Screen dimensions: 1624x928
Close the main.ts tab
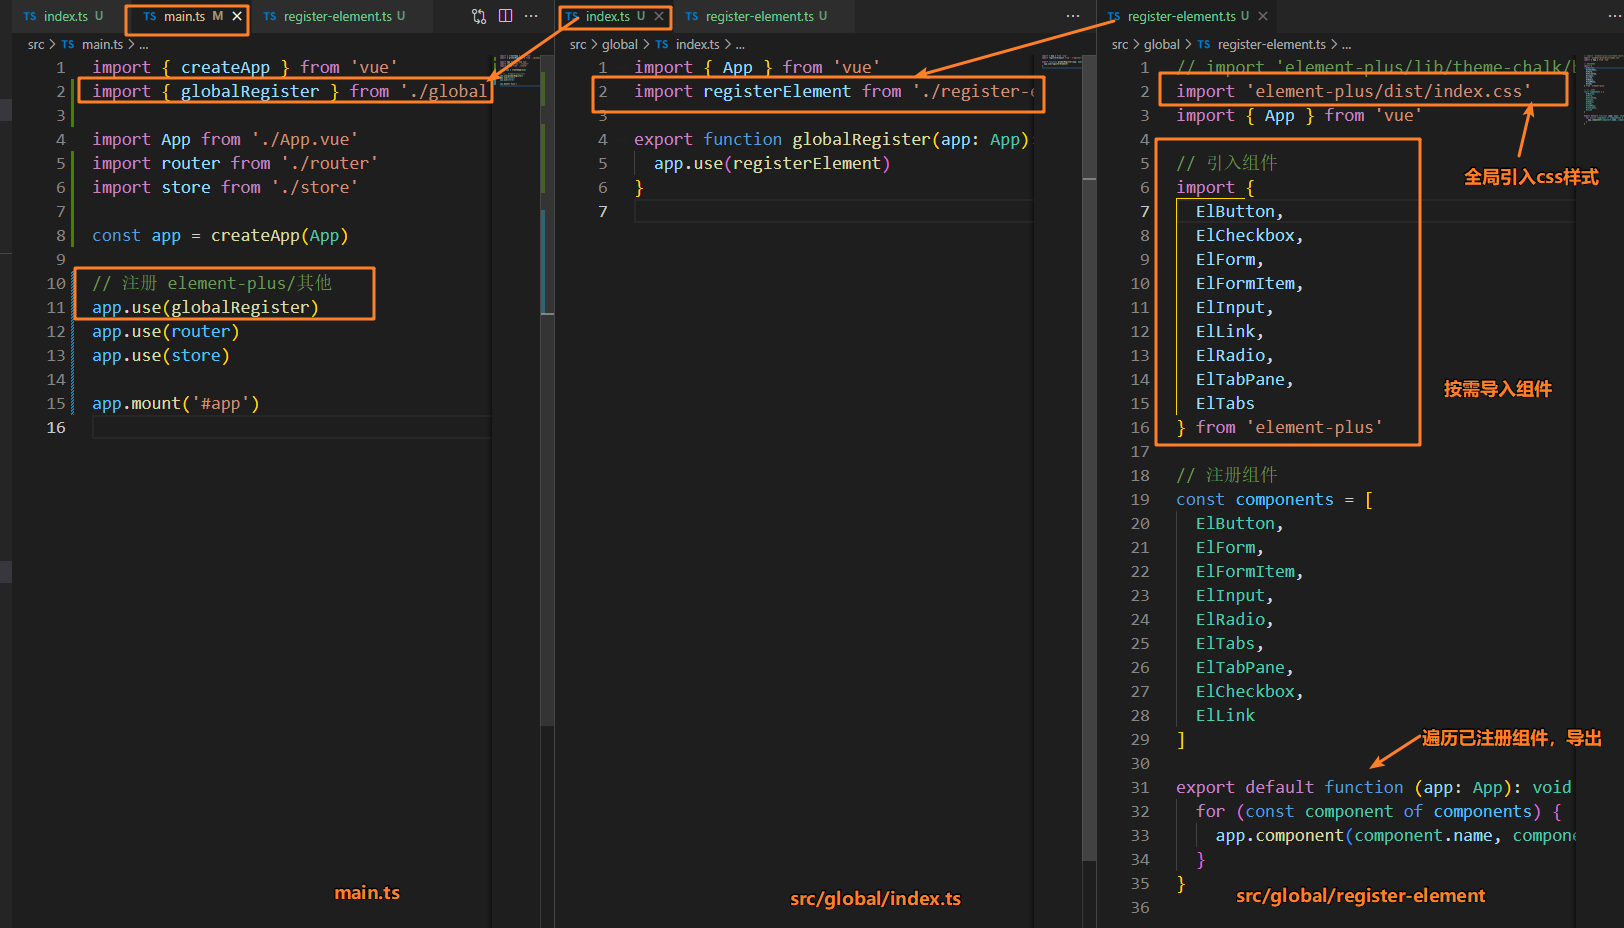coord(237,16)
